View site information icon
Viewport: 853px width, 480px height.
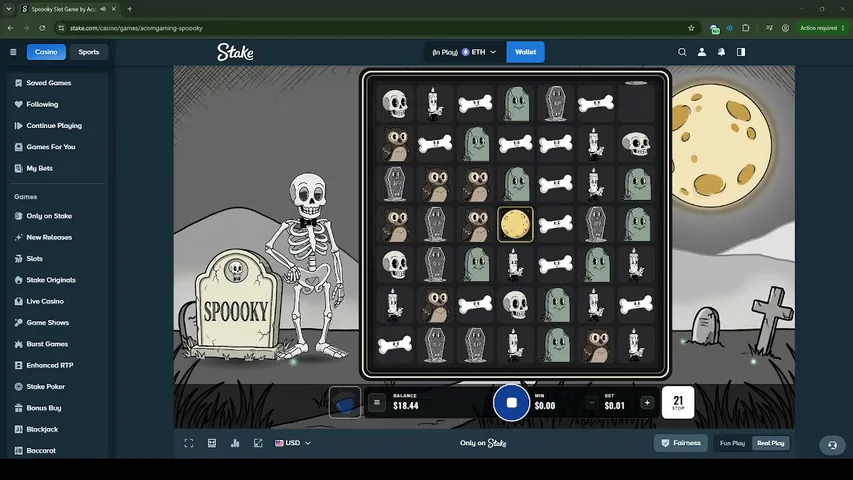pos(61,28)
